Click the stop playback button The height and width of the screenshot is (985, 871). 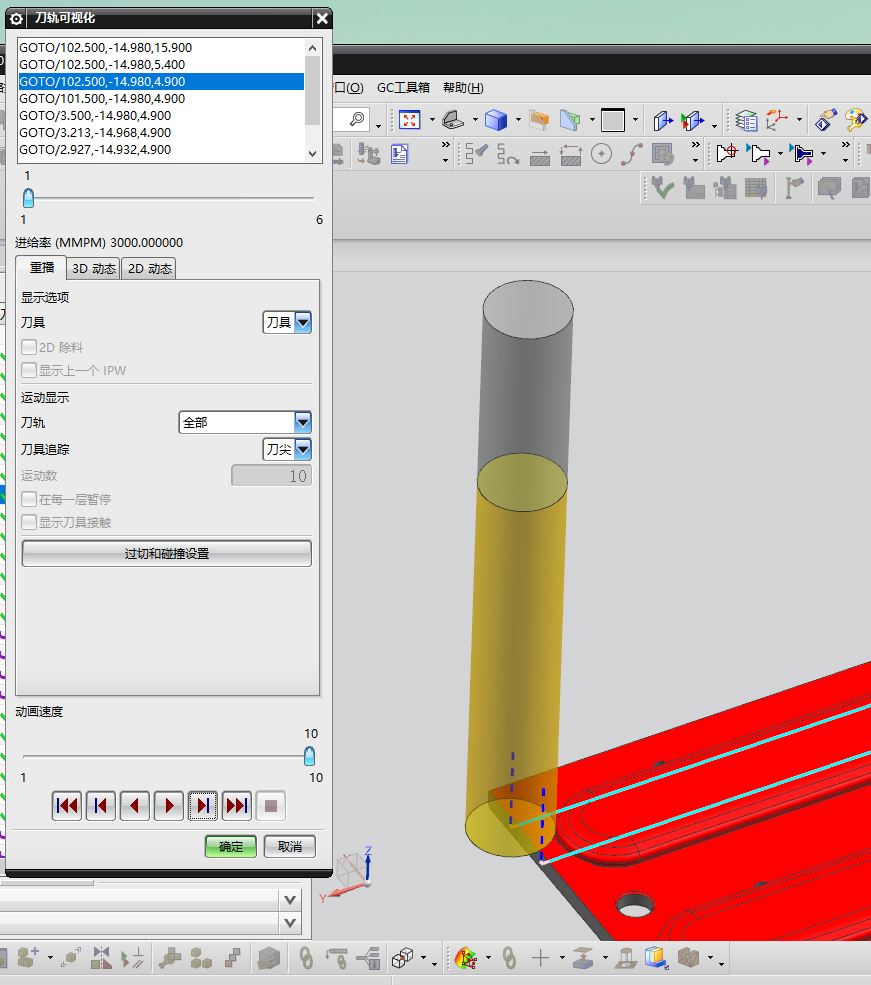[271, 806]
